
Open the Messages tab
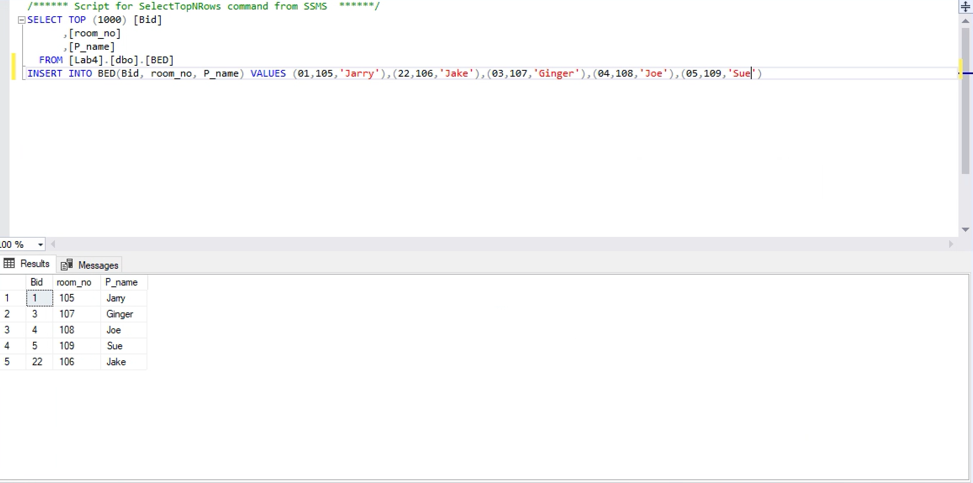point(89,265)
